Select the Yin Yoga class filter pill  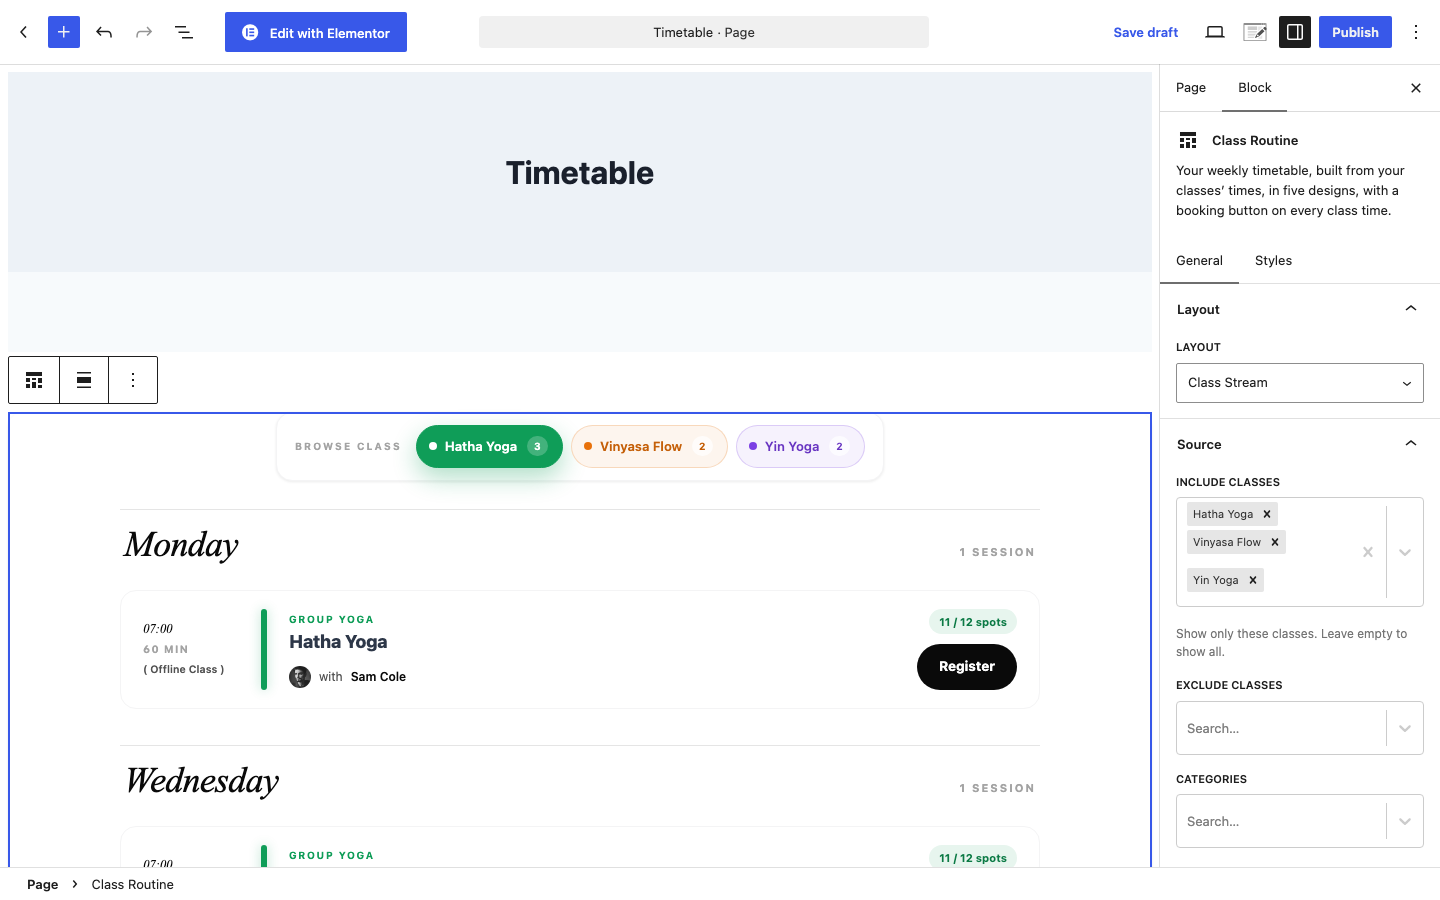click(800, 446)
